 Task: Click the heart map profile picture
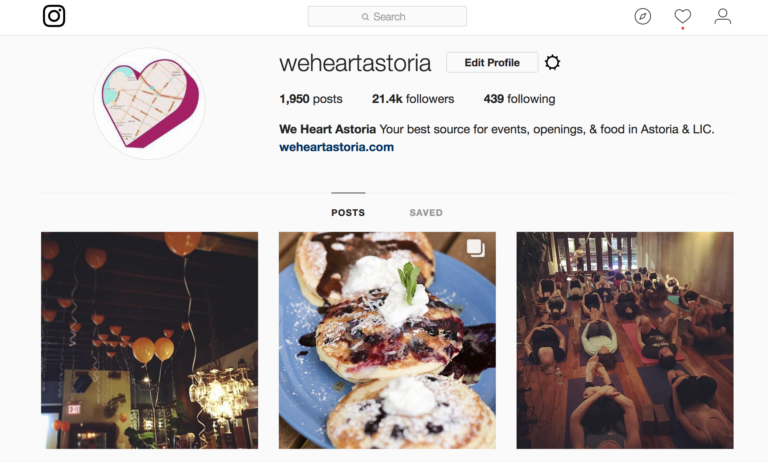[x=149, y=103]
